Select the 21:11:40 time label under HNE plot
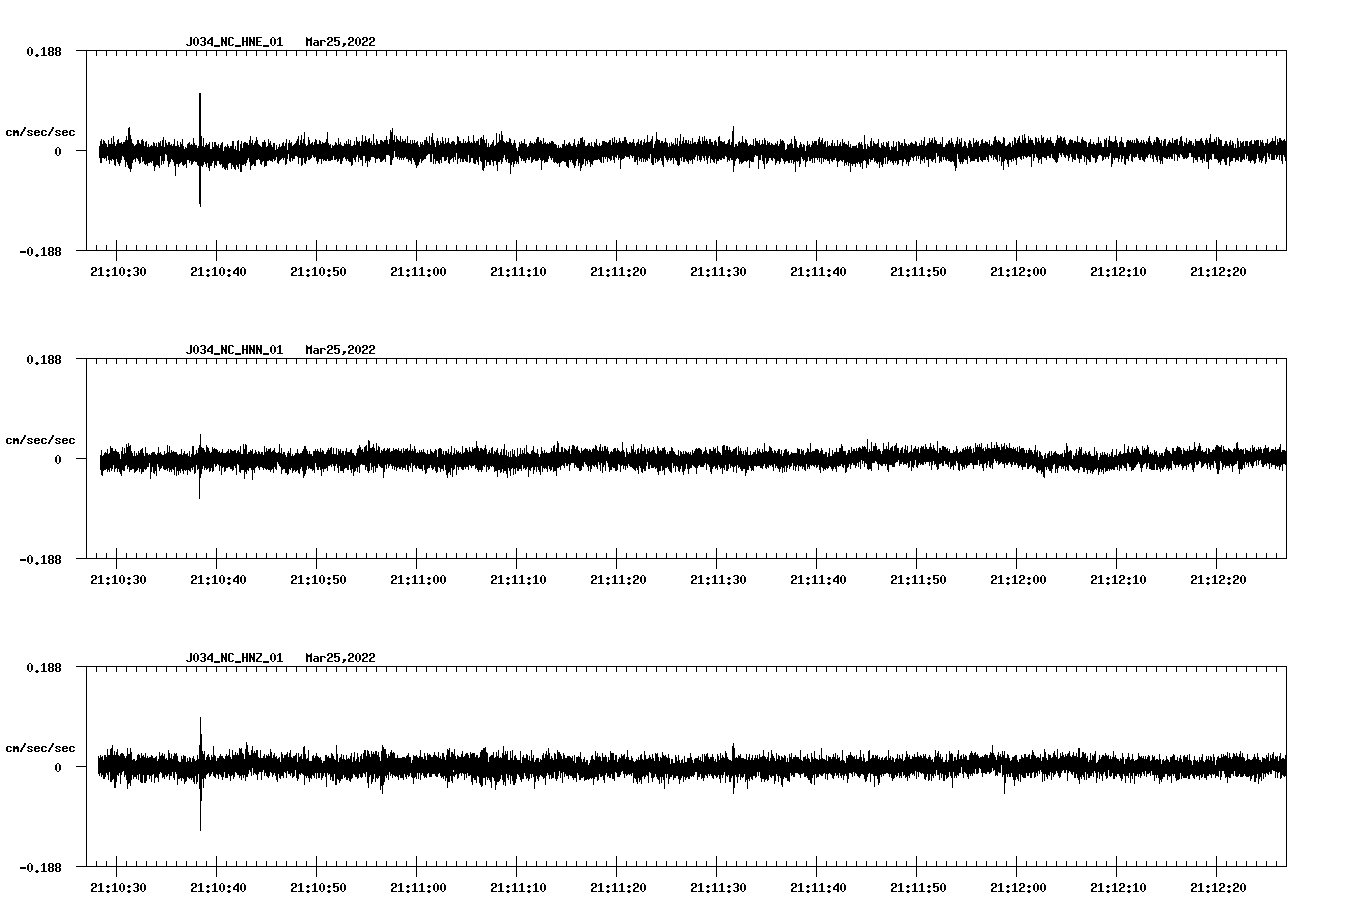Viewport: 1358px width, 924px height. [x=818, y=272]
